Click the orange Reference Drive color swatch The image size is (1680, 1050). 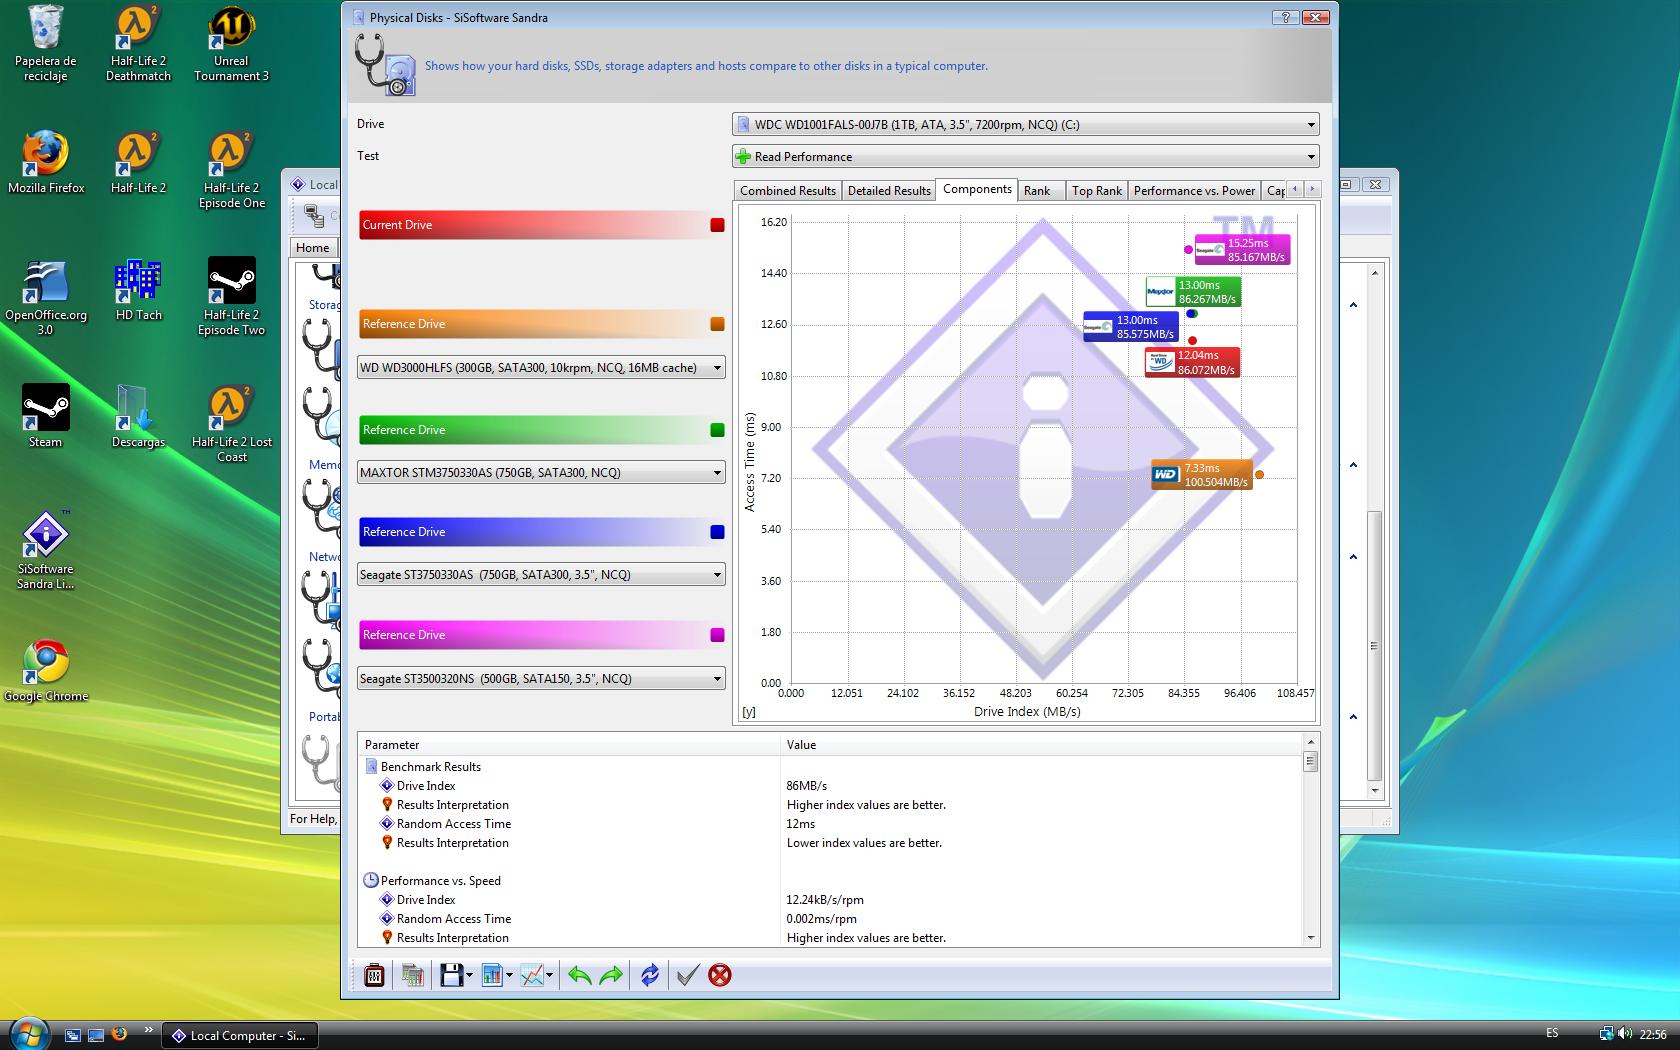coord(717,324)
